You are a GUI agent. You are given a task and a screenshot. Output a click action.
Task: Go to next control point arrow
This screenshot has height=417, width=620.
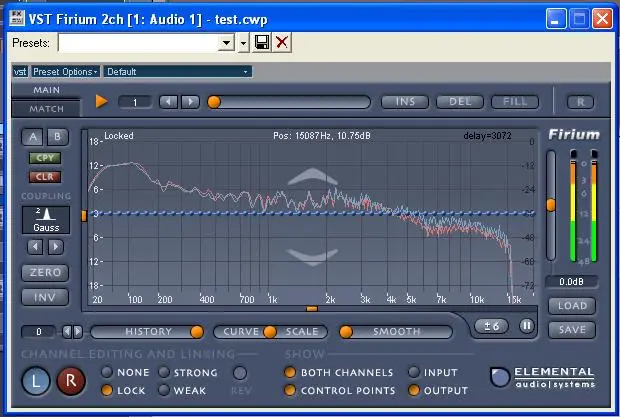tap(190, 102)
